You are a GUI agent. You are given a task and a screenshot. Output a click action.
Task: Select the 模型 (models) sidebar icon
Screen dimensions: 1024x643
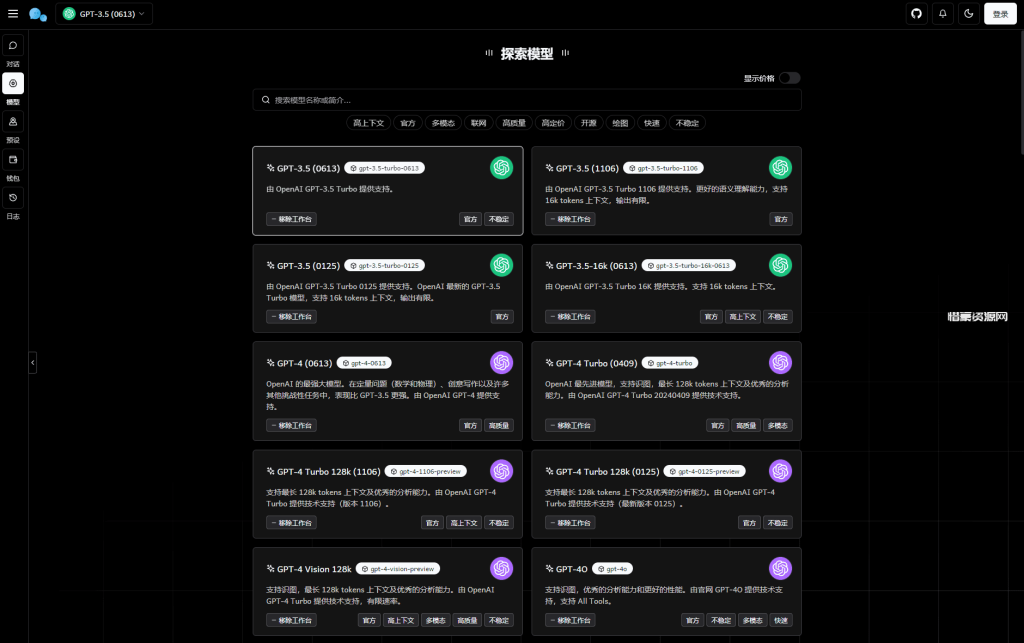click(x=13, y=82)
